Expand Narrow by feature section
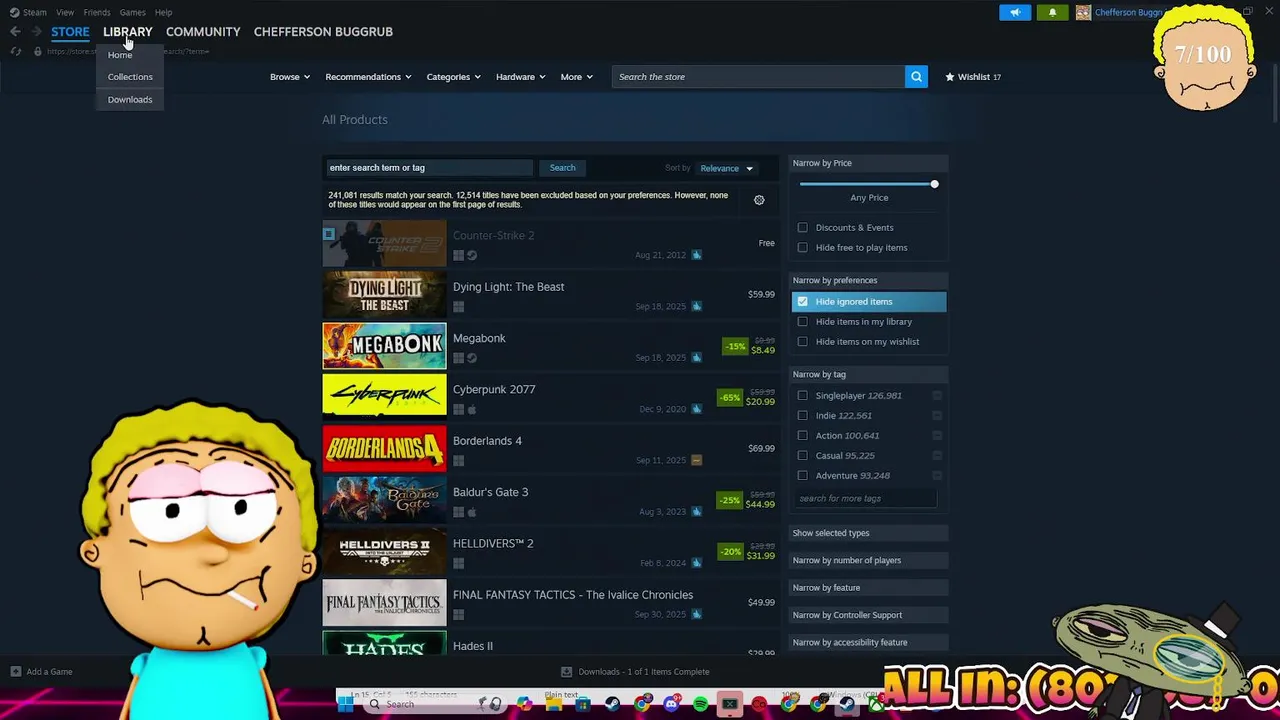1280x720 pixels. pos(868,588)
